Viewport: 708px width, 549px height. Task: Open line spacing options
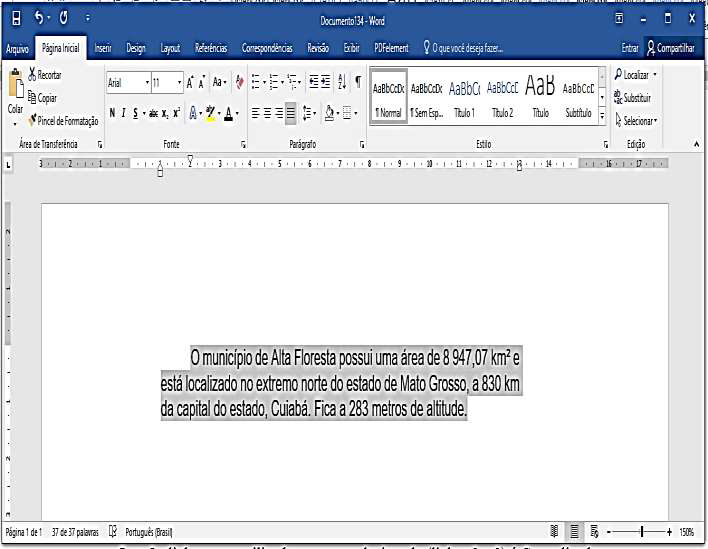[x=307, y=113]
